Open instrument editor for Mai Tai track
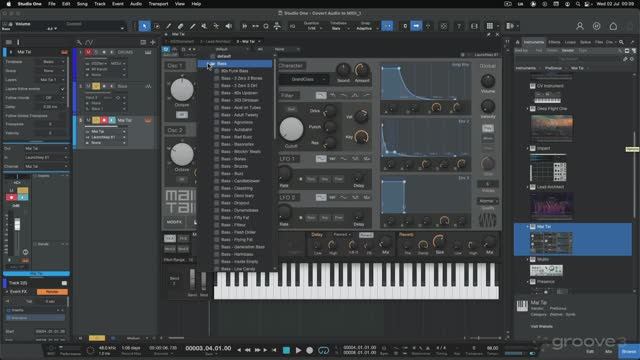 [x=148, y=120]
